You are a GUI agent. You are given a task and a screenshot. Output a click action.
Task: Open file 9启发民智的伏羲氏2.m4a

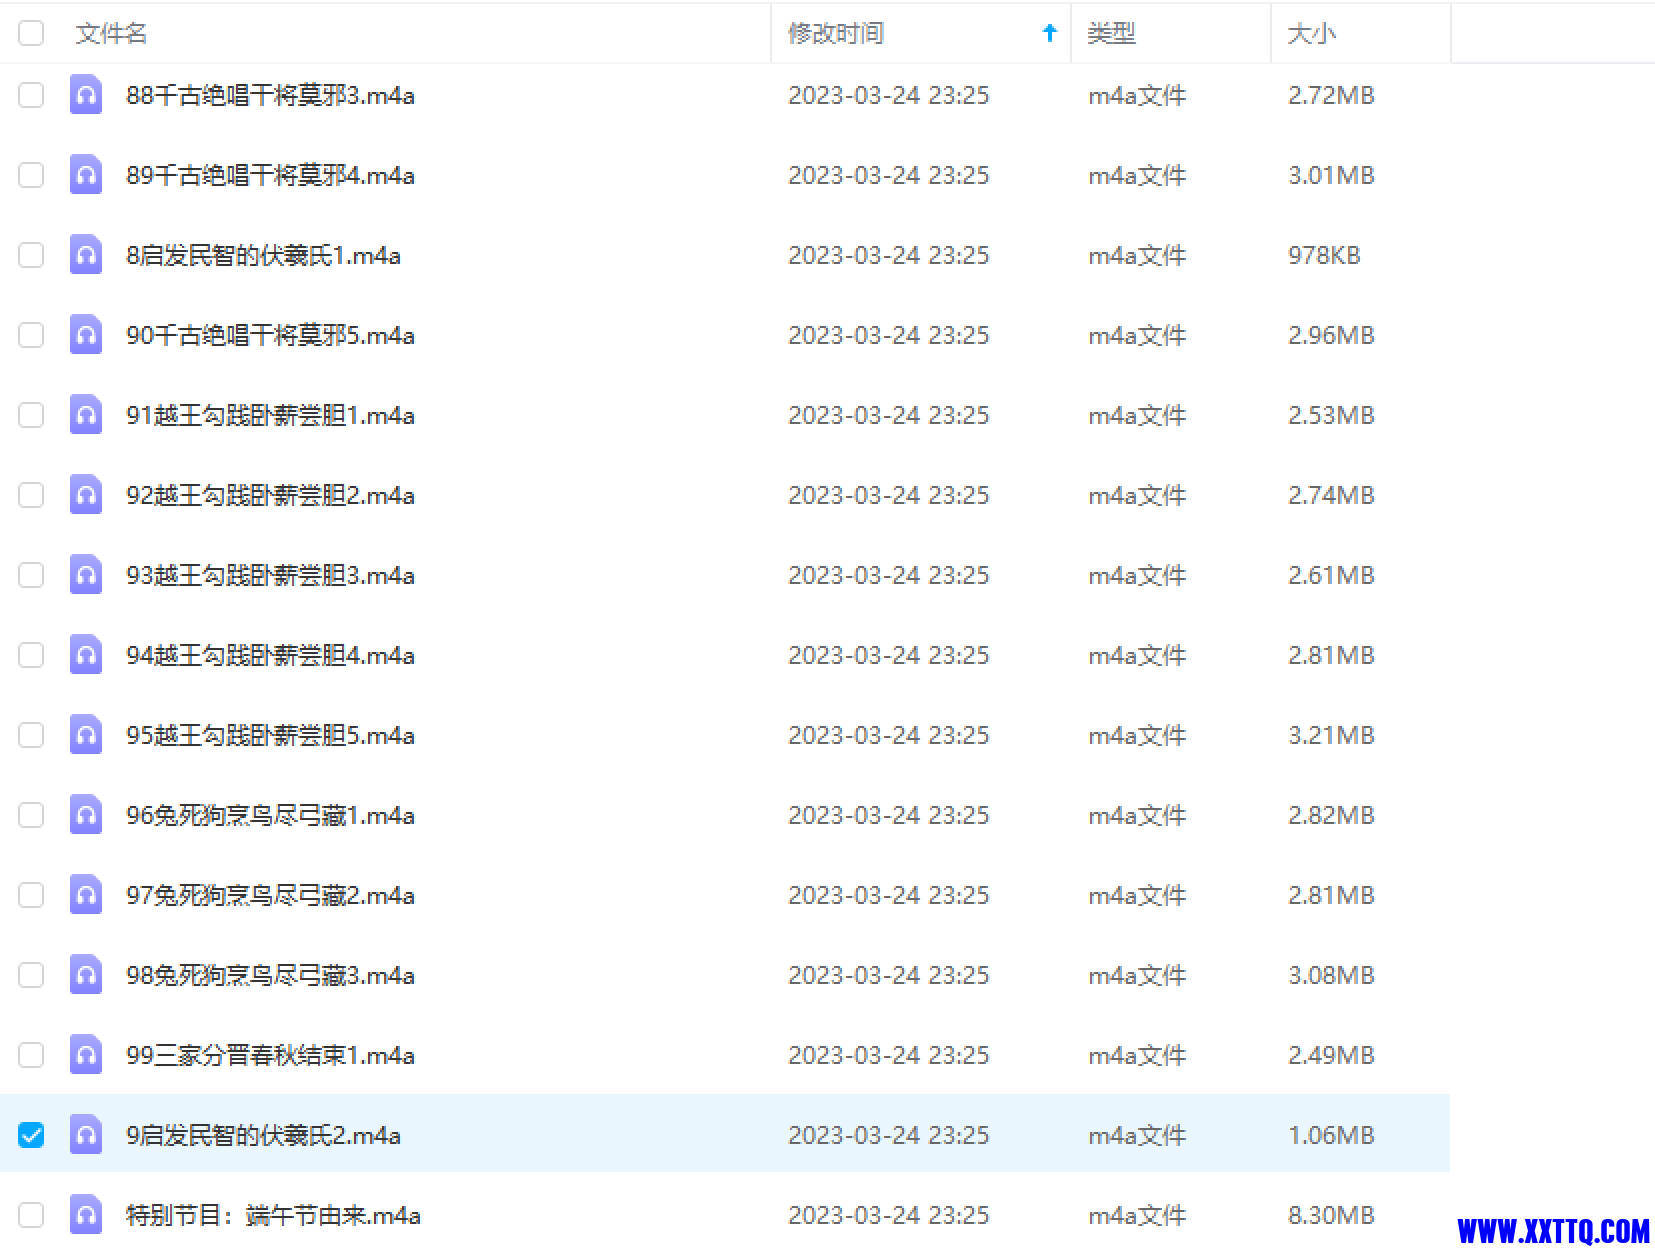[x=263, y=1135]
